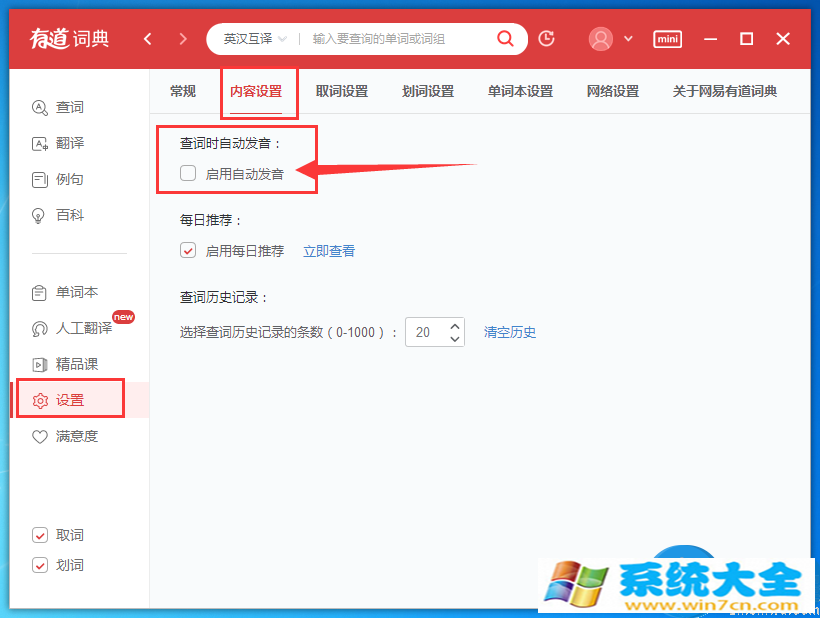Expand account menu arrow beside avatar
820x618 pixels.
pyautogui.click(x=628, y=39)
